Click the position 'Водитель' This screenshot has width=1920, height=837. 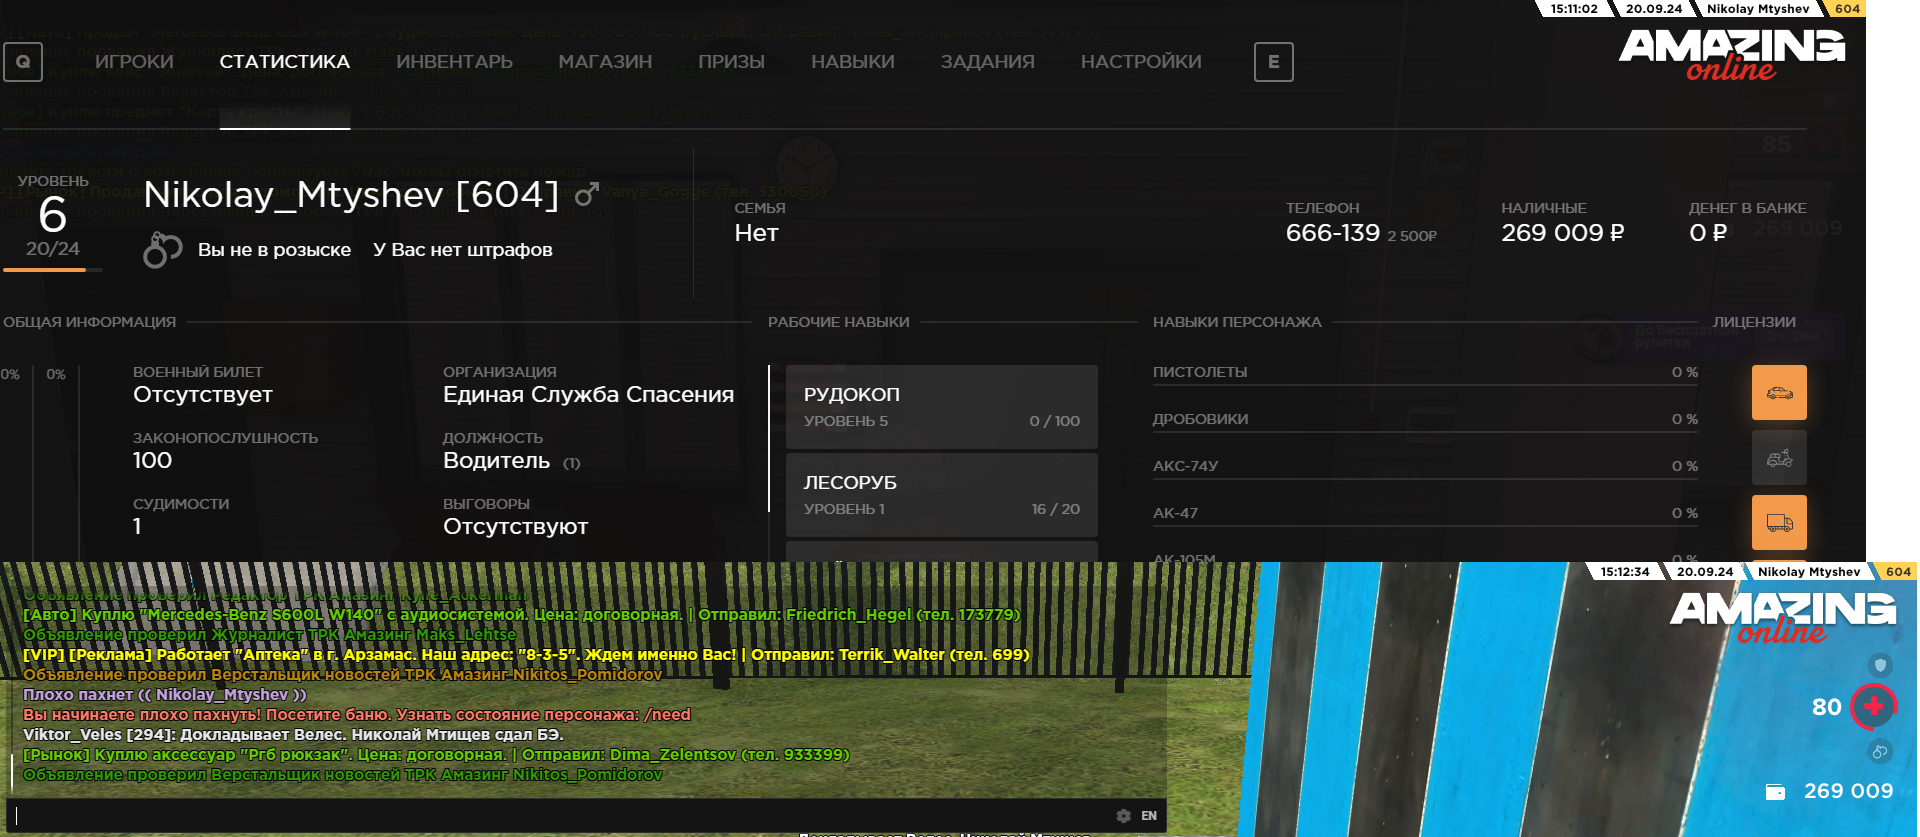[x=496, y=461]
